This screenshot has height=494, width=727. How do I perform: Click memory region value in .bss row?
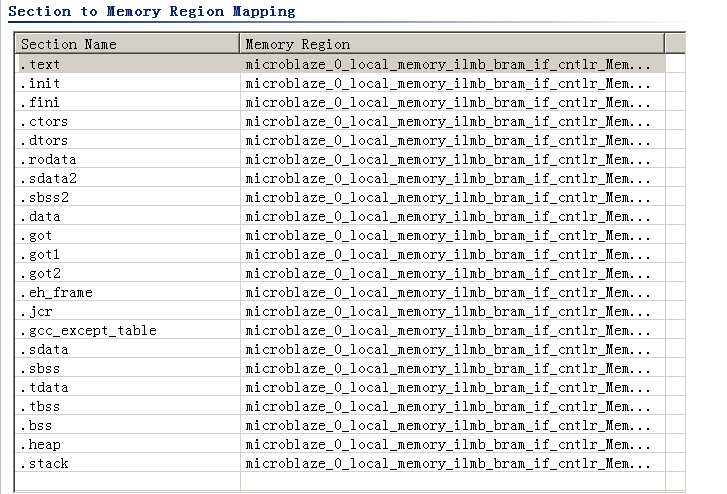pos(453,425)
